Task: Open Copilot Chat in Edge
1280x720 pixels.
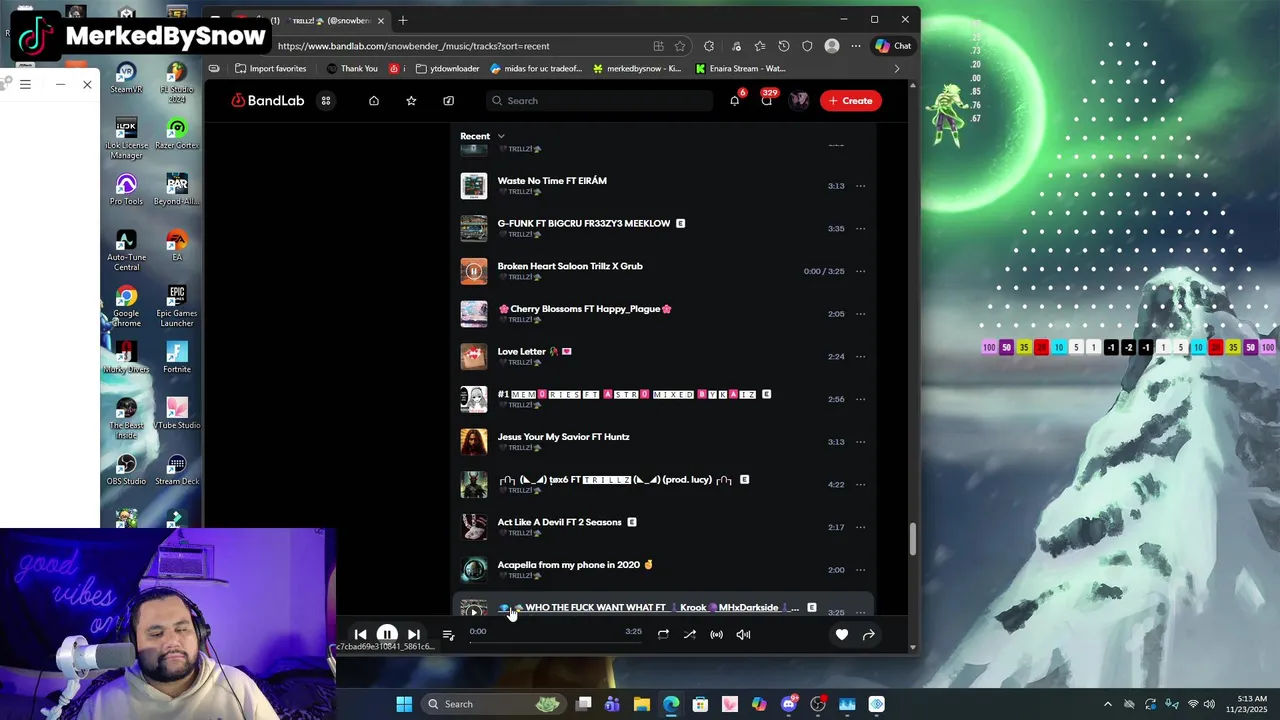Action: point(893,46)
